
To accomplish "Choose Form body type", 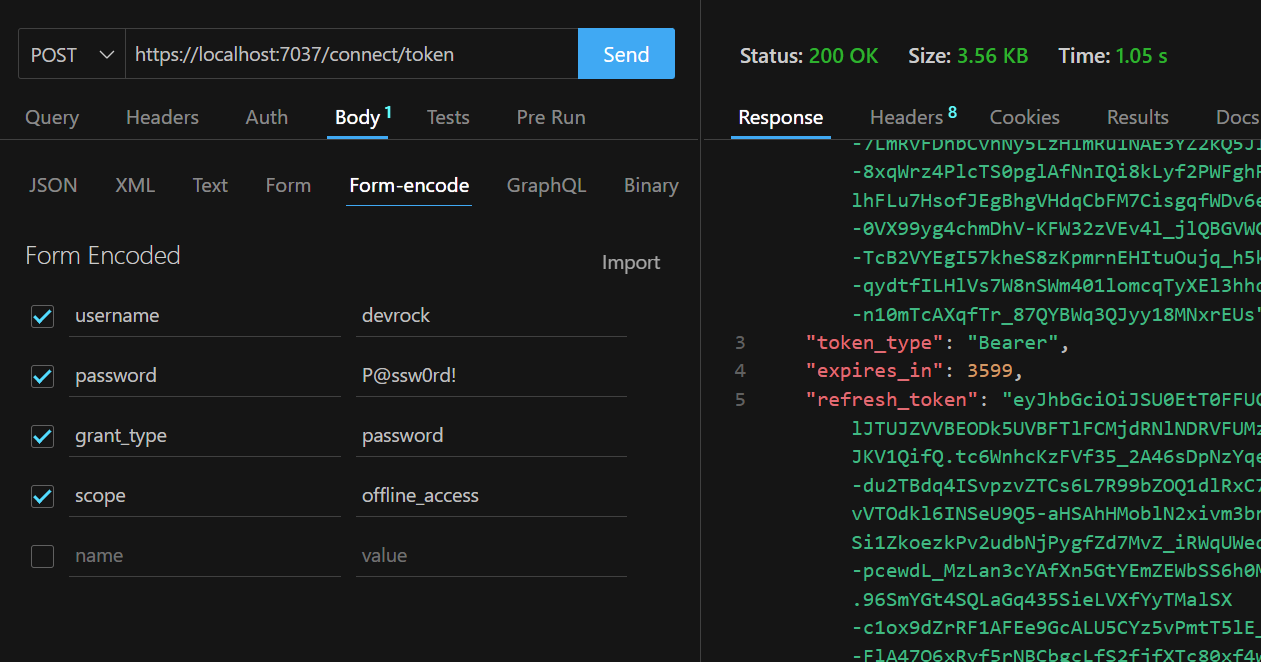I will coord(288,185).
